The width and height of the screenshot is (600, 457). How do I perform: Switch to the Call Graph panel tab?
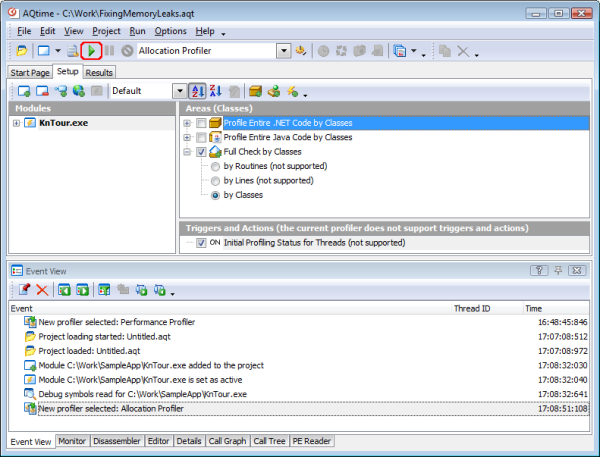coord(227,441)
